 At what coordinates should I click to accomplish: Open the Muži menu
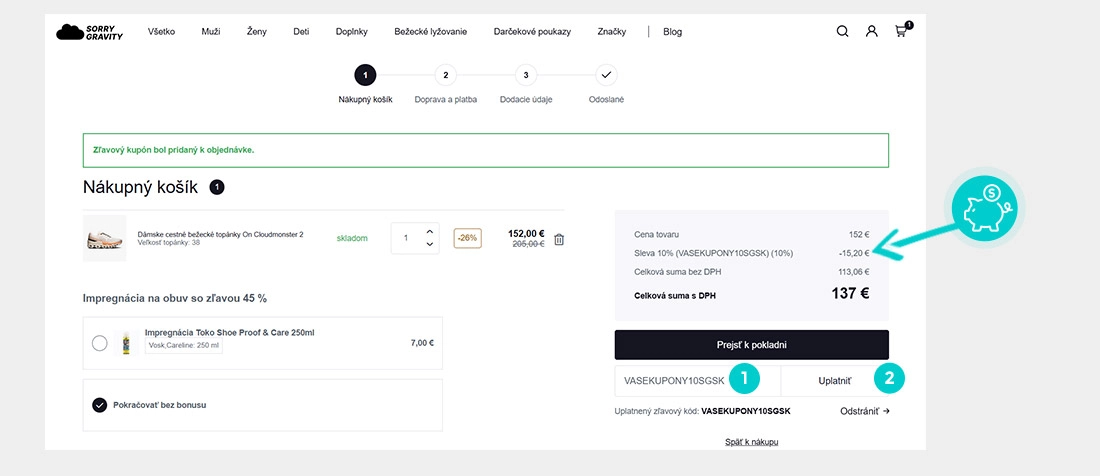210,32
